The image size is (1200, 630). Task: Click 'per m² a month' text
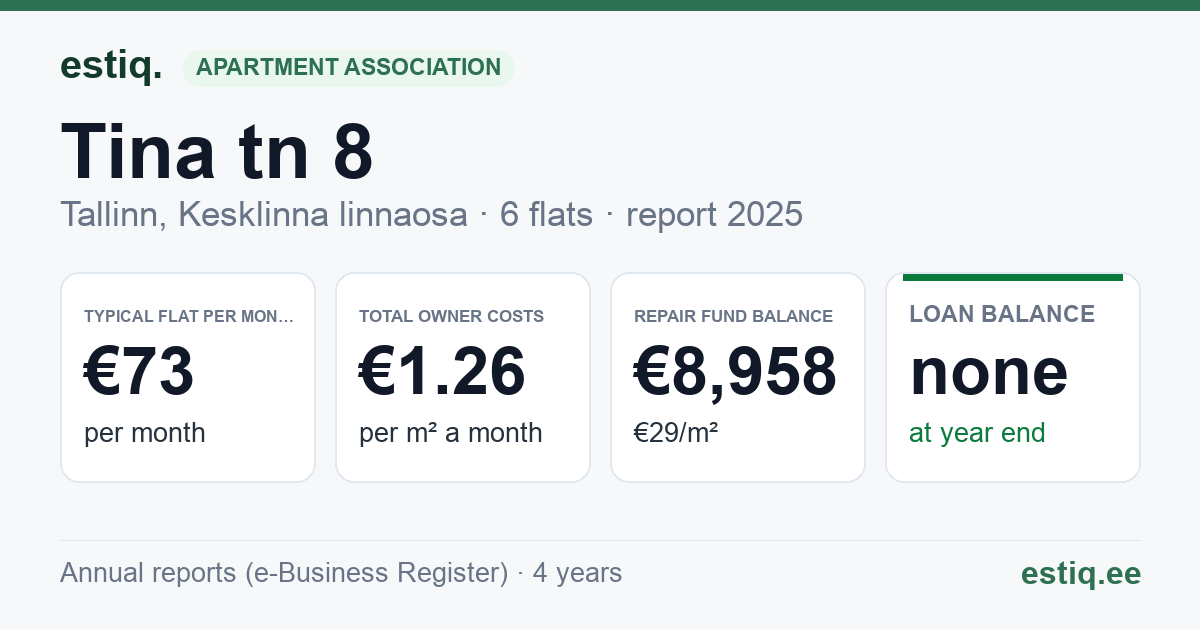point(451,433)
